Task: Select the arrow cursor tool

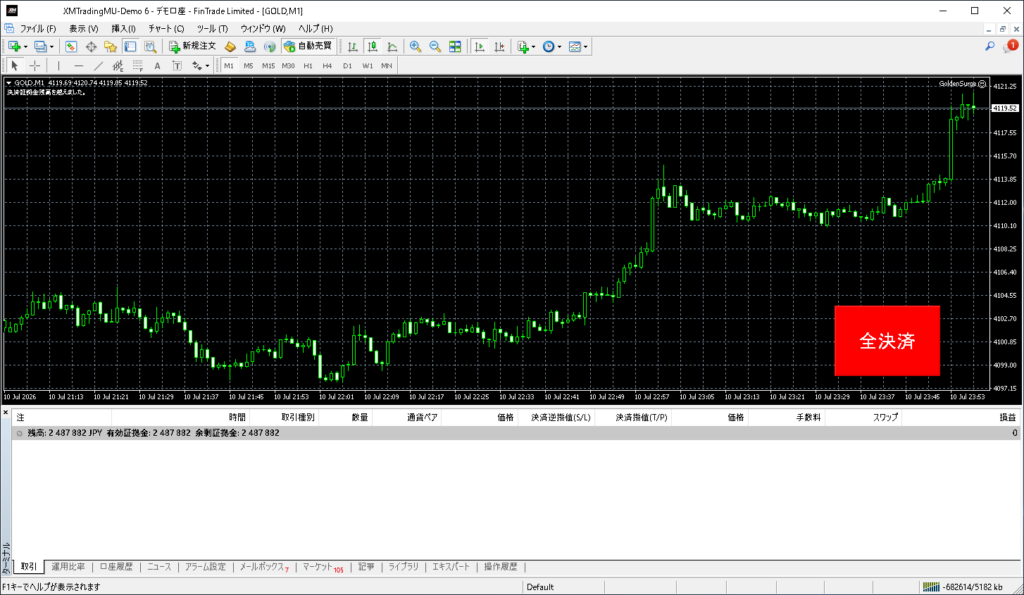Action: 14,65
